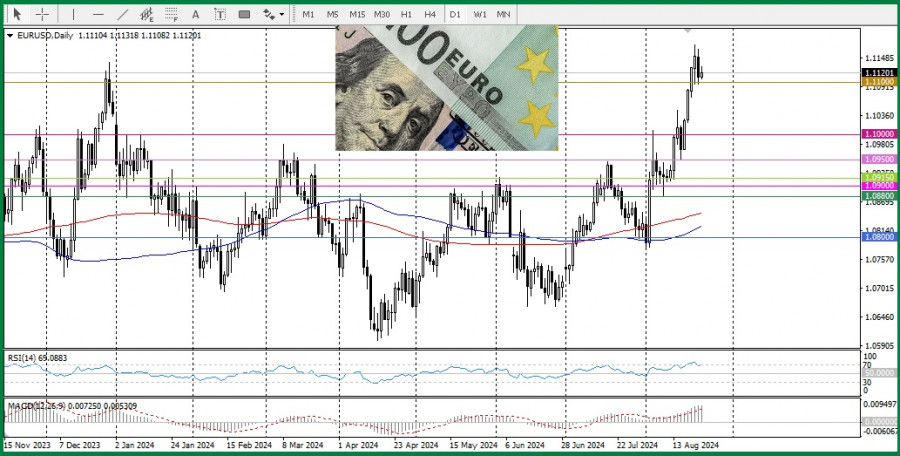Image resolution: width=900 pixels, height=456 pixels.
Task: Switch to M1 timeframe
Action: (308, 14)
